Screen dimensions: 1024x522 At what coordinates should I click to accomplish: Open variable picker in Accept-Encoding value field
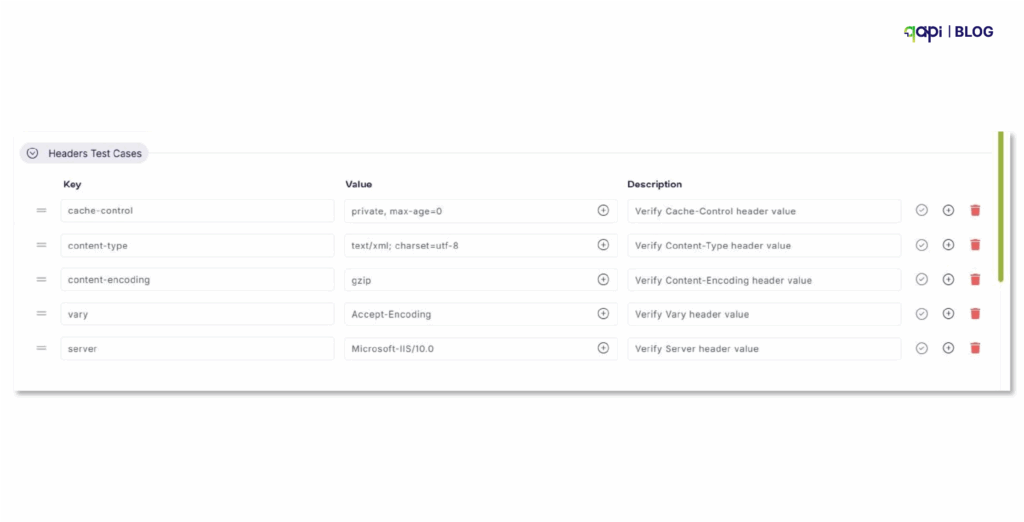tap(603, 314)
